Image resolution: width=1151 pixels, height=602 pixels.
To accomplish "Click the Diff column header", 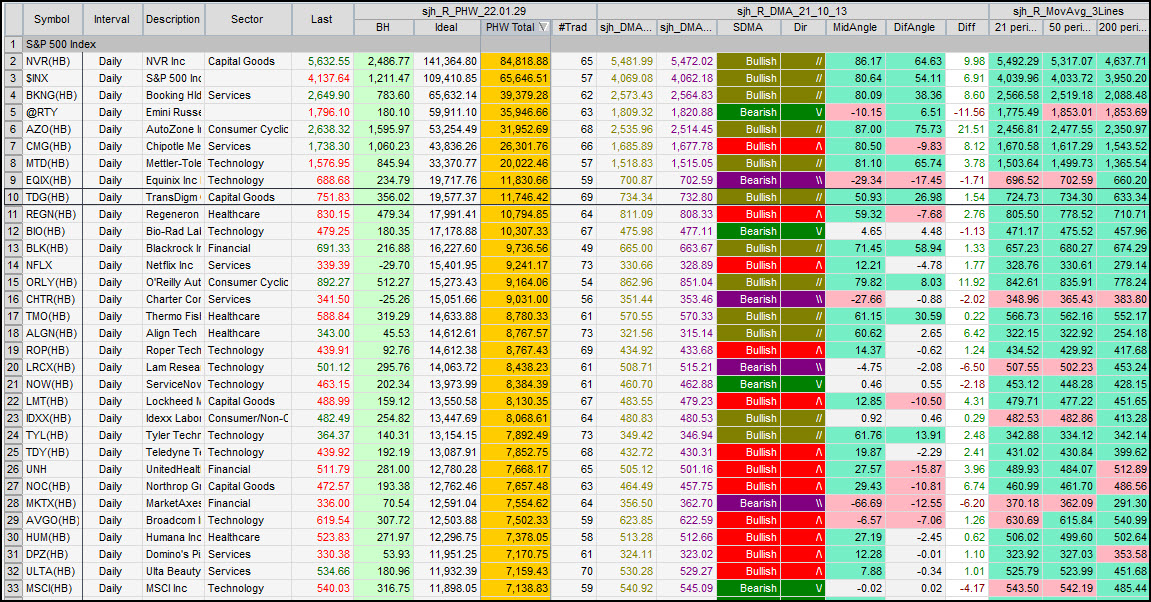I will [x=967, y=27].
